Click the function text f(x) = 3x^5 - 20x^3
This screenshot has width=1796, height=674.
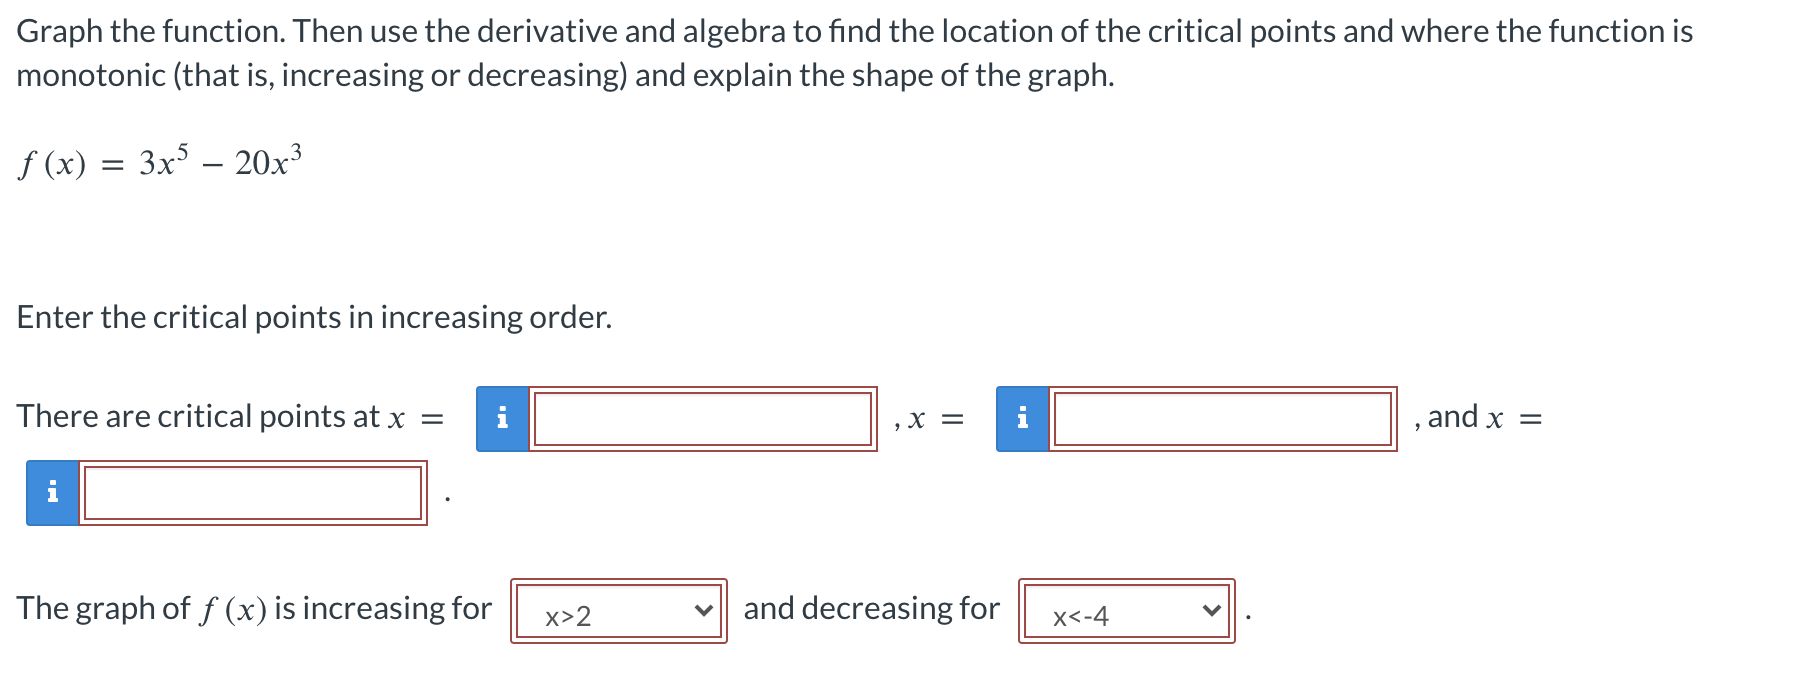(158, 160)
